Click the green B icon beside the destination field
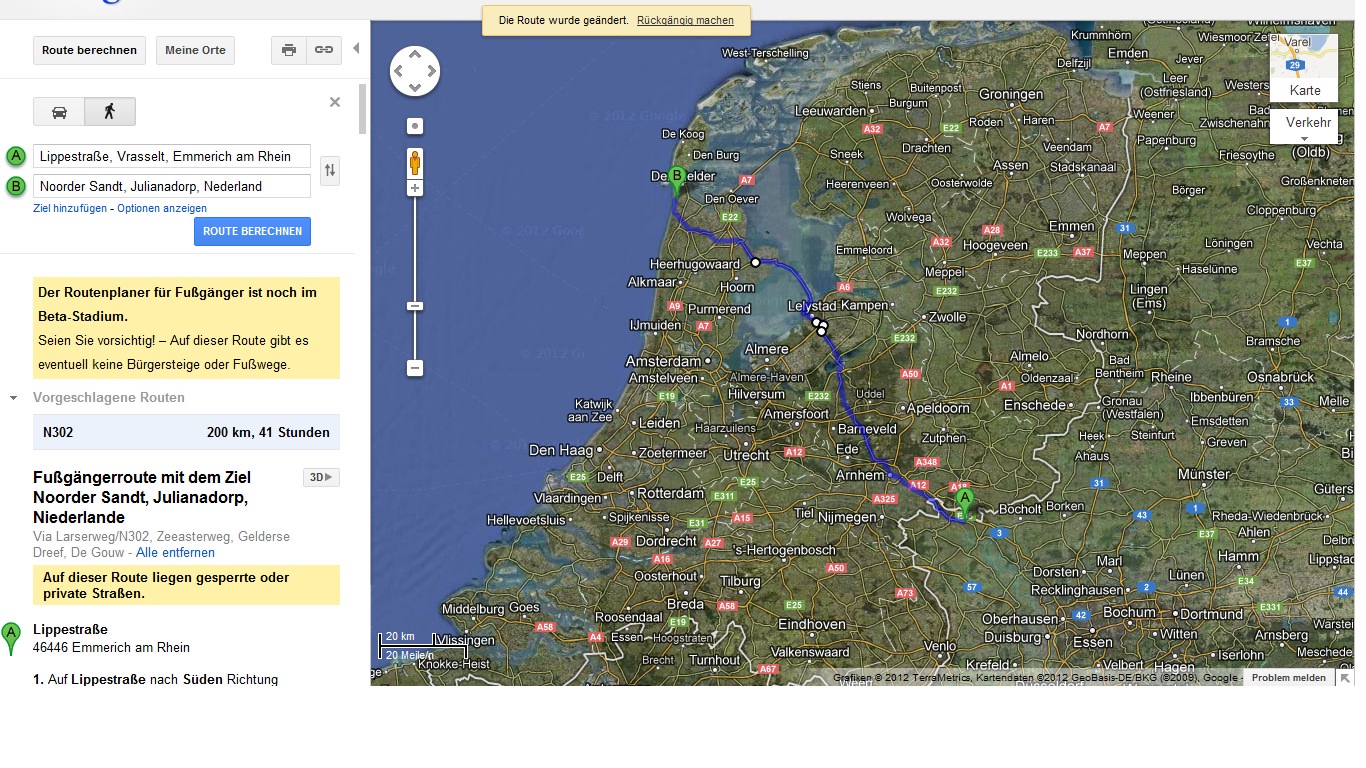This screenshot has width=1366, height=768. click(15, 186)
